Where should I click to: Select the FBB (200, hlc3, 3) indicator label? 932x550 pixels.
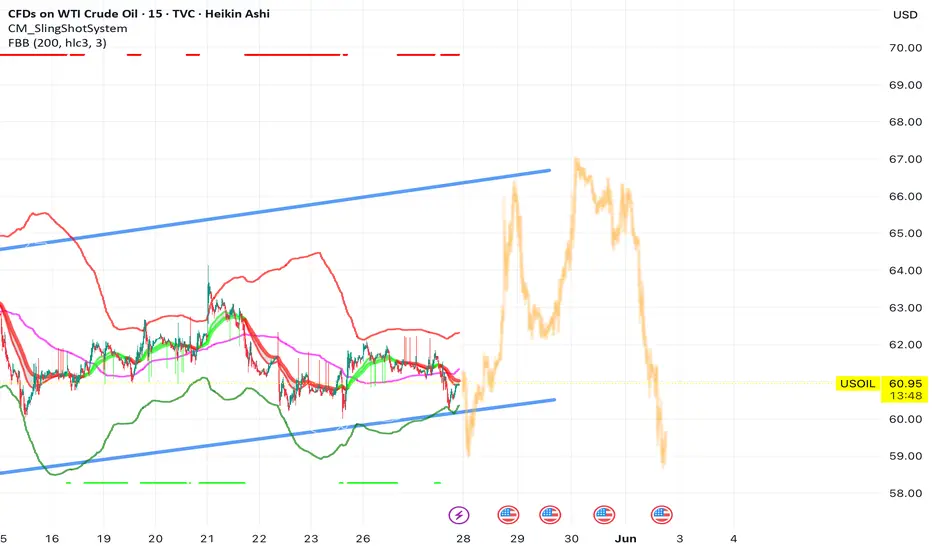point(57,43)
